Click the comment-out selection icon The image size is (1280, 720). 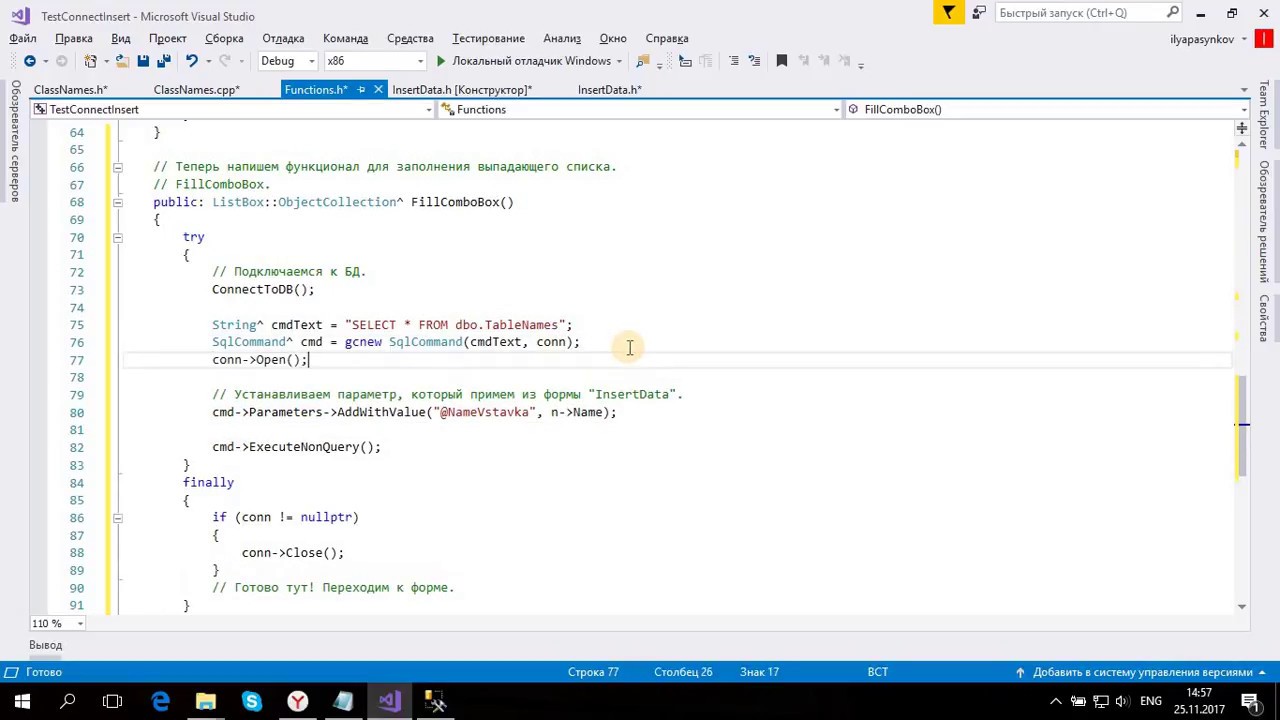click(734, 61)
